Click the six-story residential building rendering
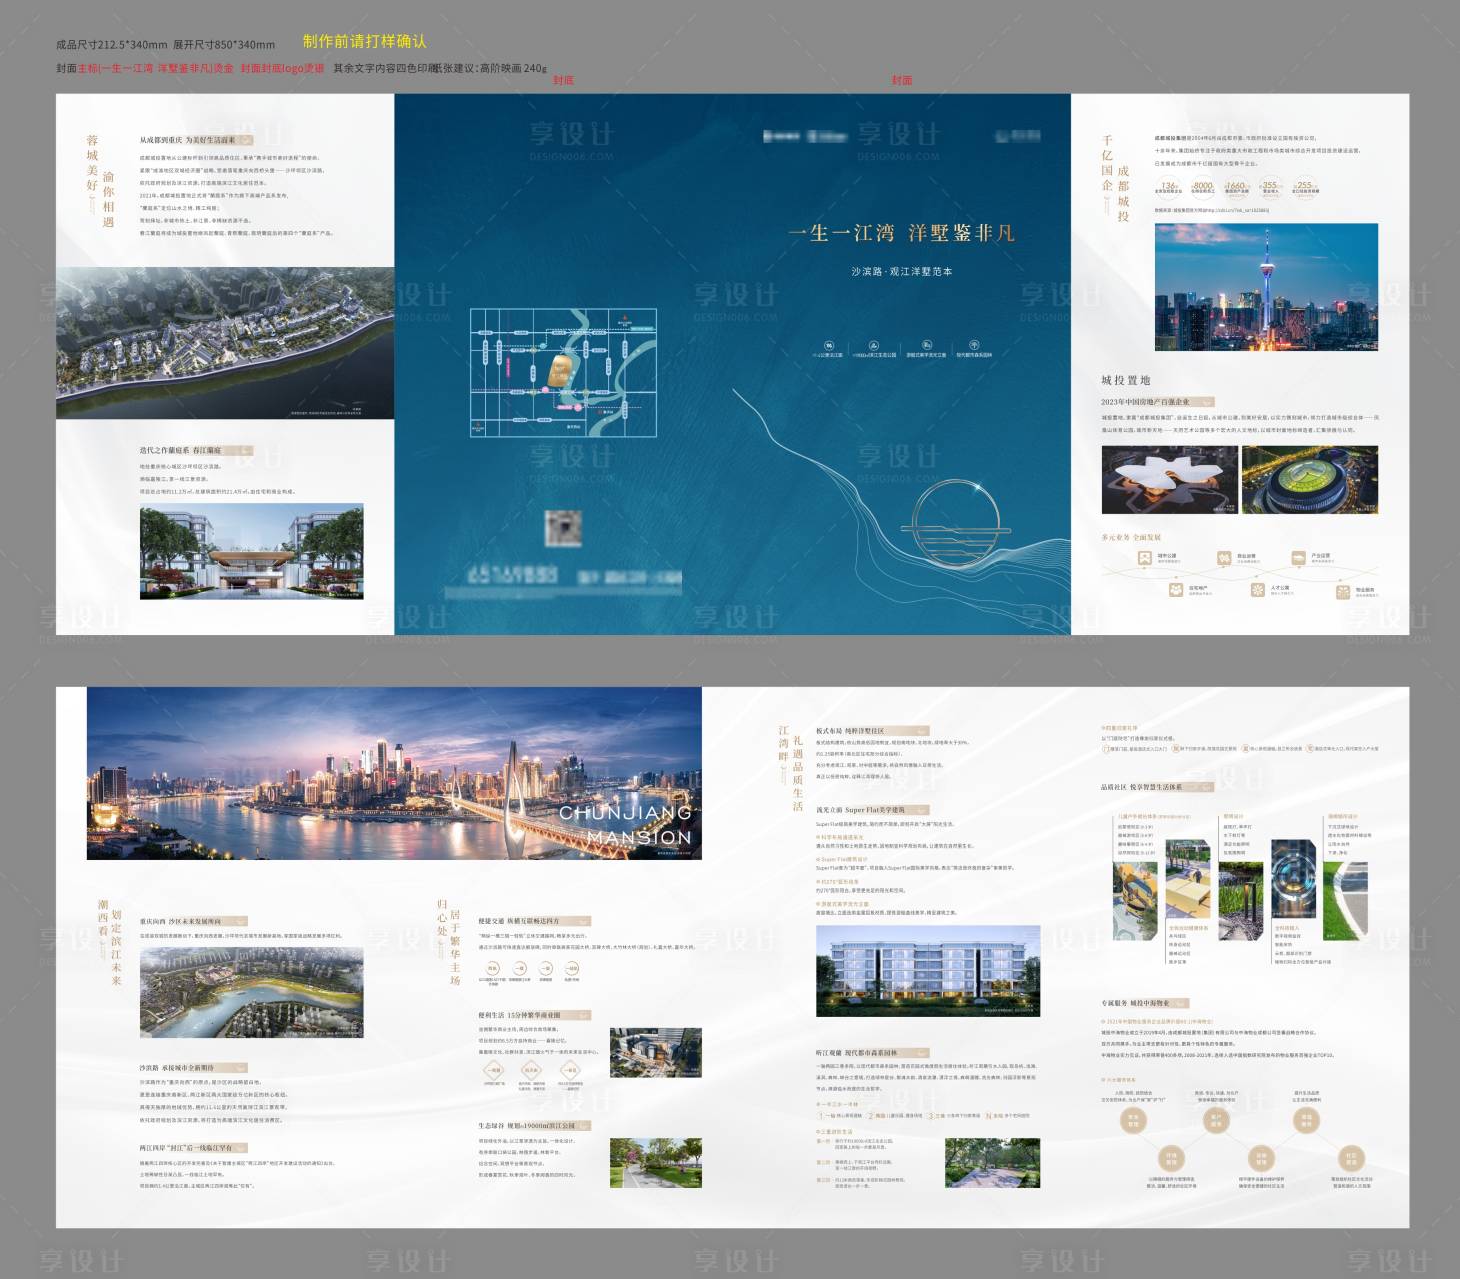The width and height of the screenshot is (1460, 1279). click(x=927, y=970)
